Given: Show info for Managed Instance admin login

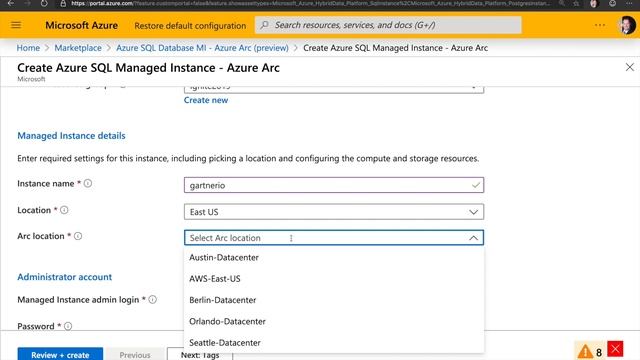Looking at the screenshot, I should point(152,300).
